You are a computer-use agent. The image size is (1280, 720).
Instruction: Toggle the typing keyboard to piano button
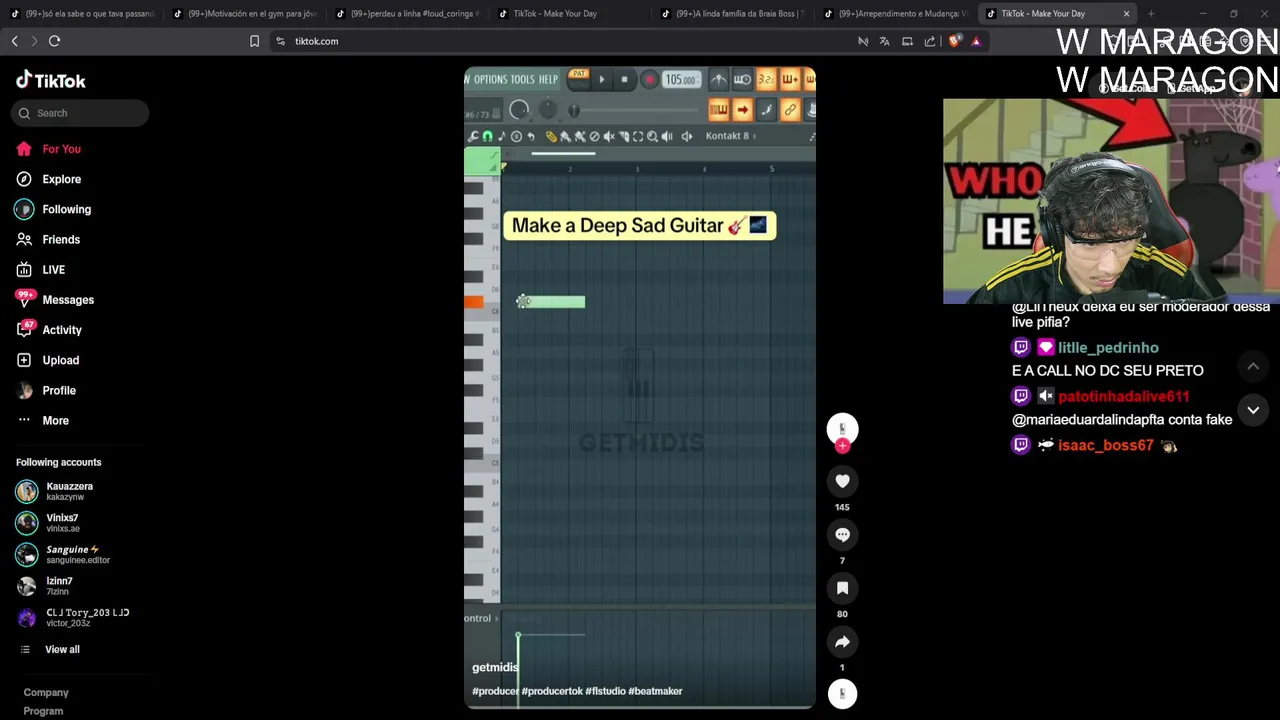(719, 109)
